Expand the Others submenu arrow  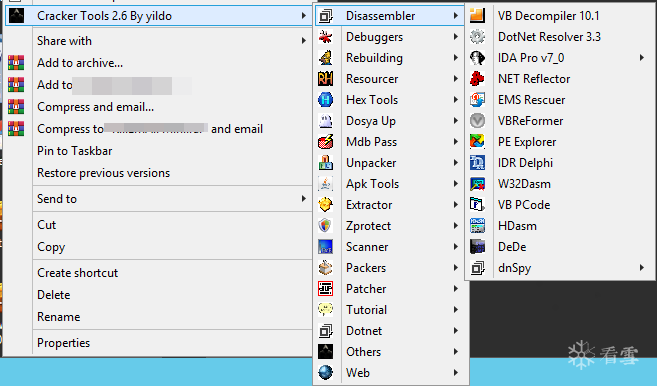coord(455,351)
